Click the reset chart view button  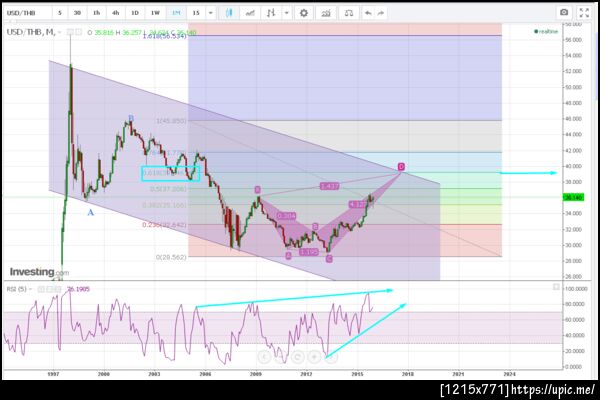[297, 357]
